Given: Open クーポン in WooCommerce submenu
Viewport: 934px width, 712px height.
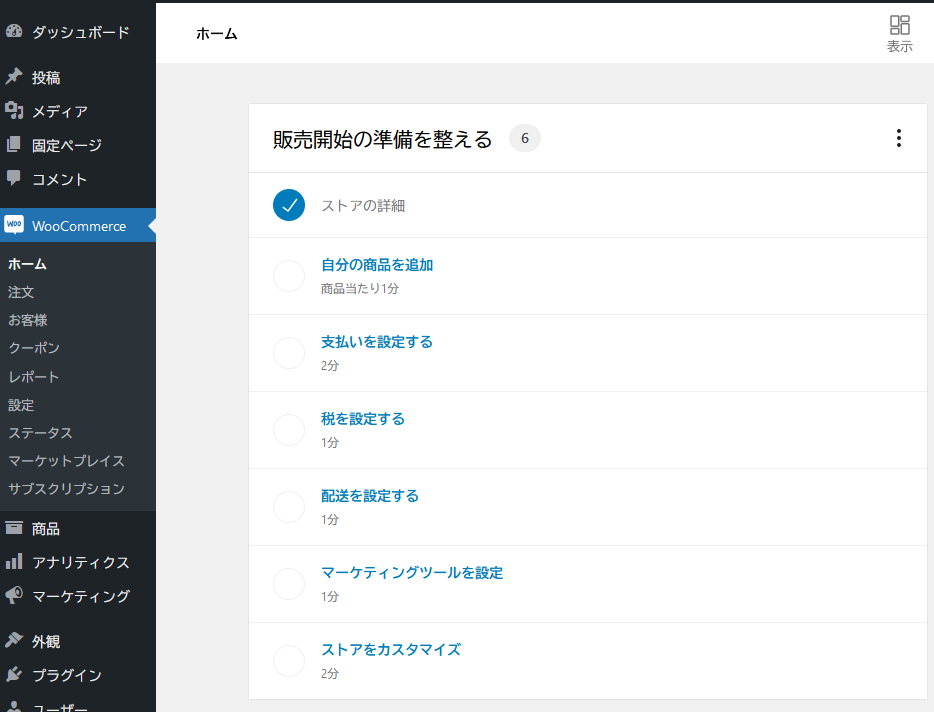Looking at the screenshot, I should tap(34, 348).
